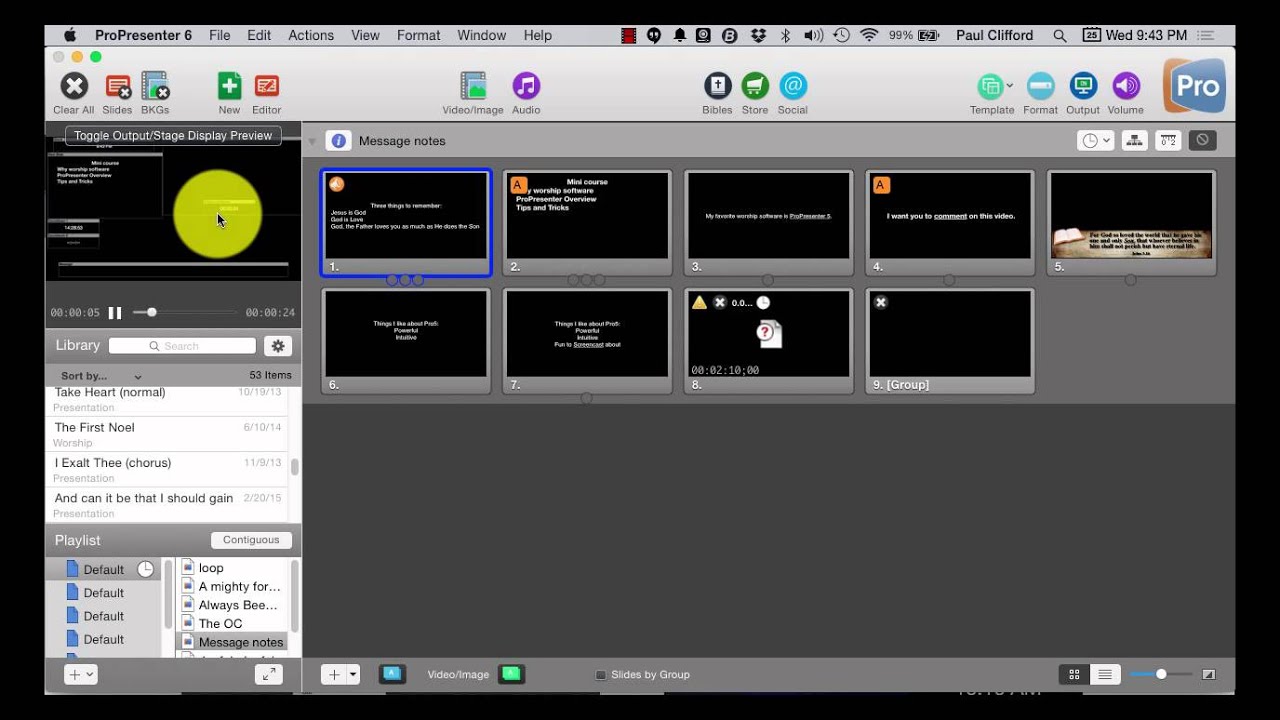Switch to slide grid view
1280x720 pixels.
tap(1074, 675)
